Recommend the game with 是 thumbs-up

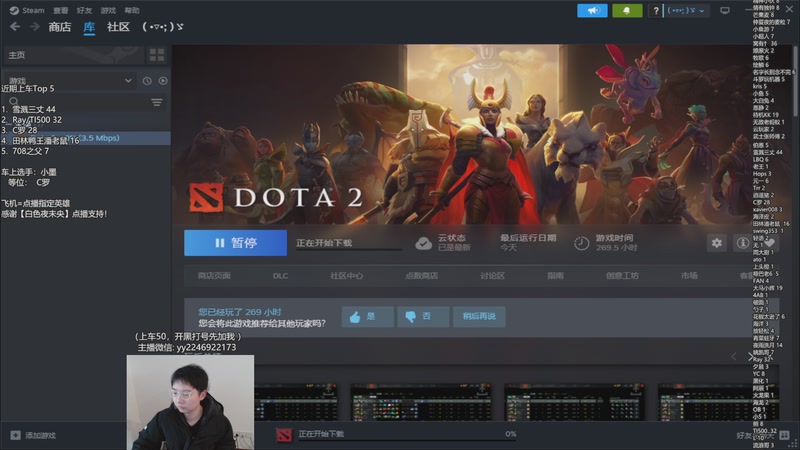367,317
